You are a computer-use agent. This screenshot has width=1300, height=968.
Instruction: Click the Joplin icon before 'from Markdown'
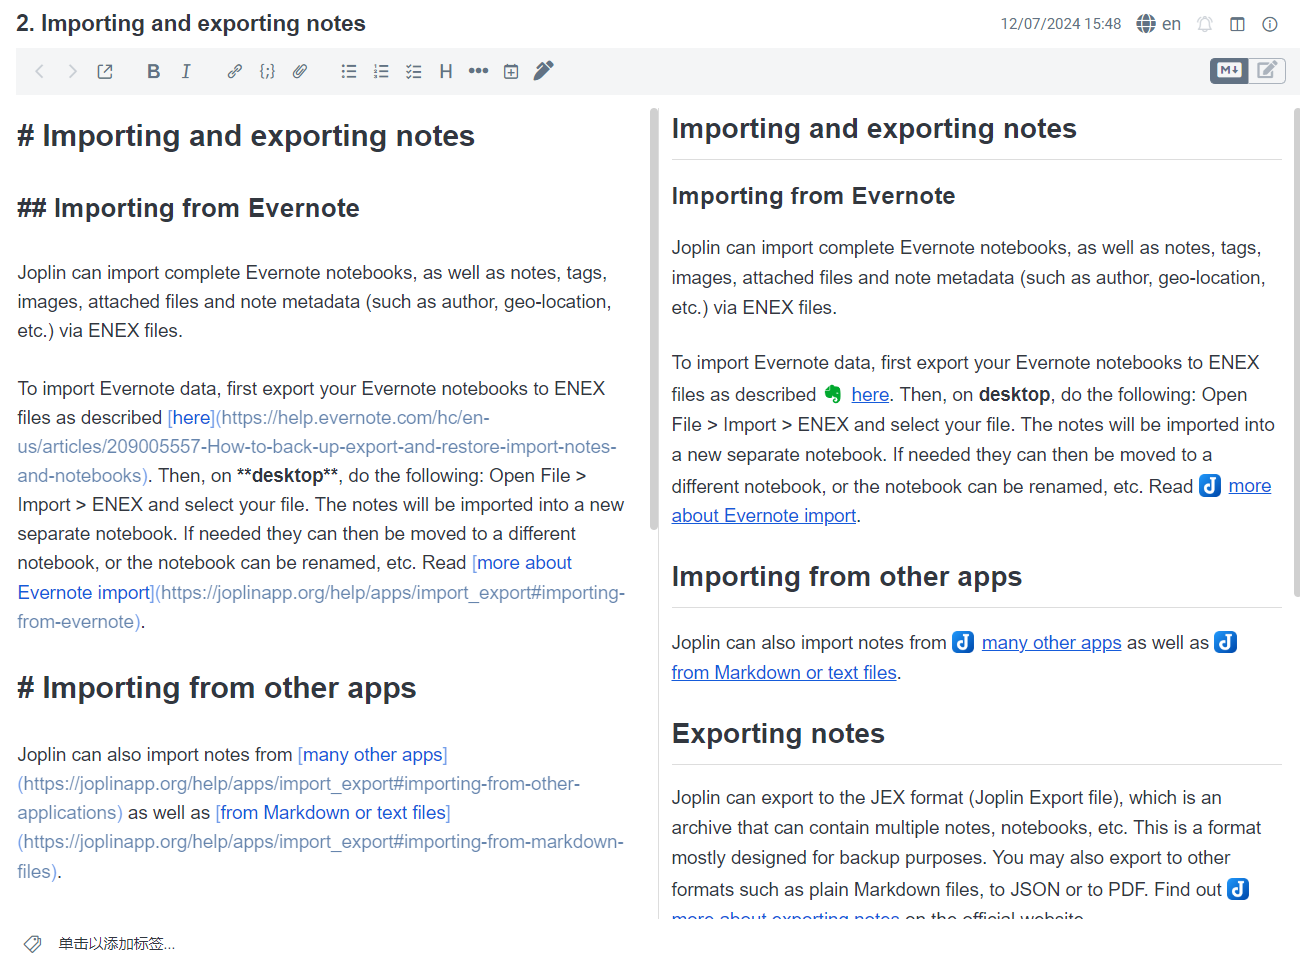click(x=1225, y=642)
